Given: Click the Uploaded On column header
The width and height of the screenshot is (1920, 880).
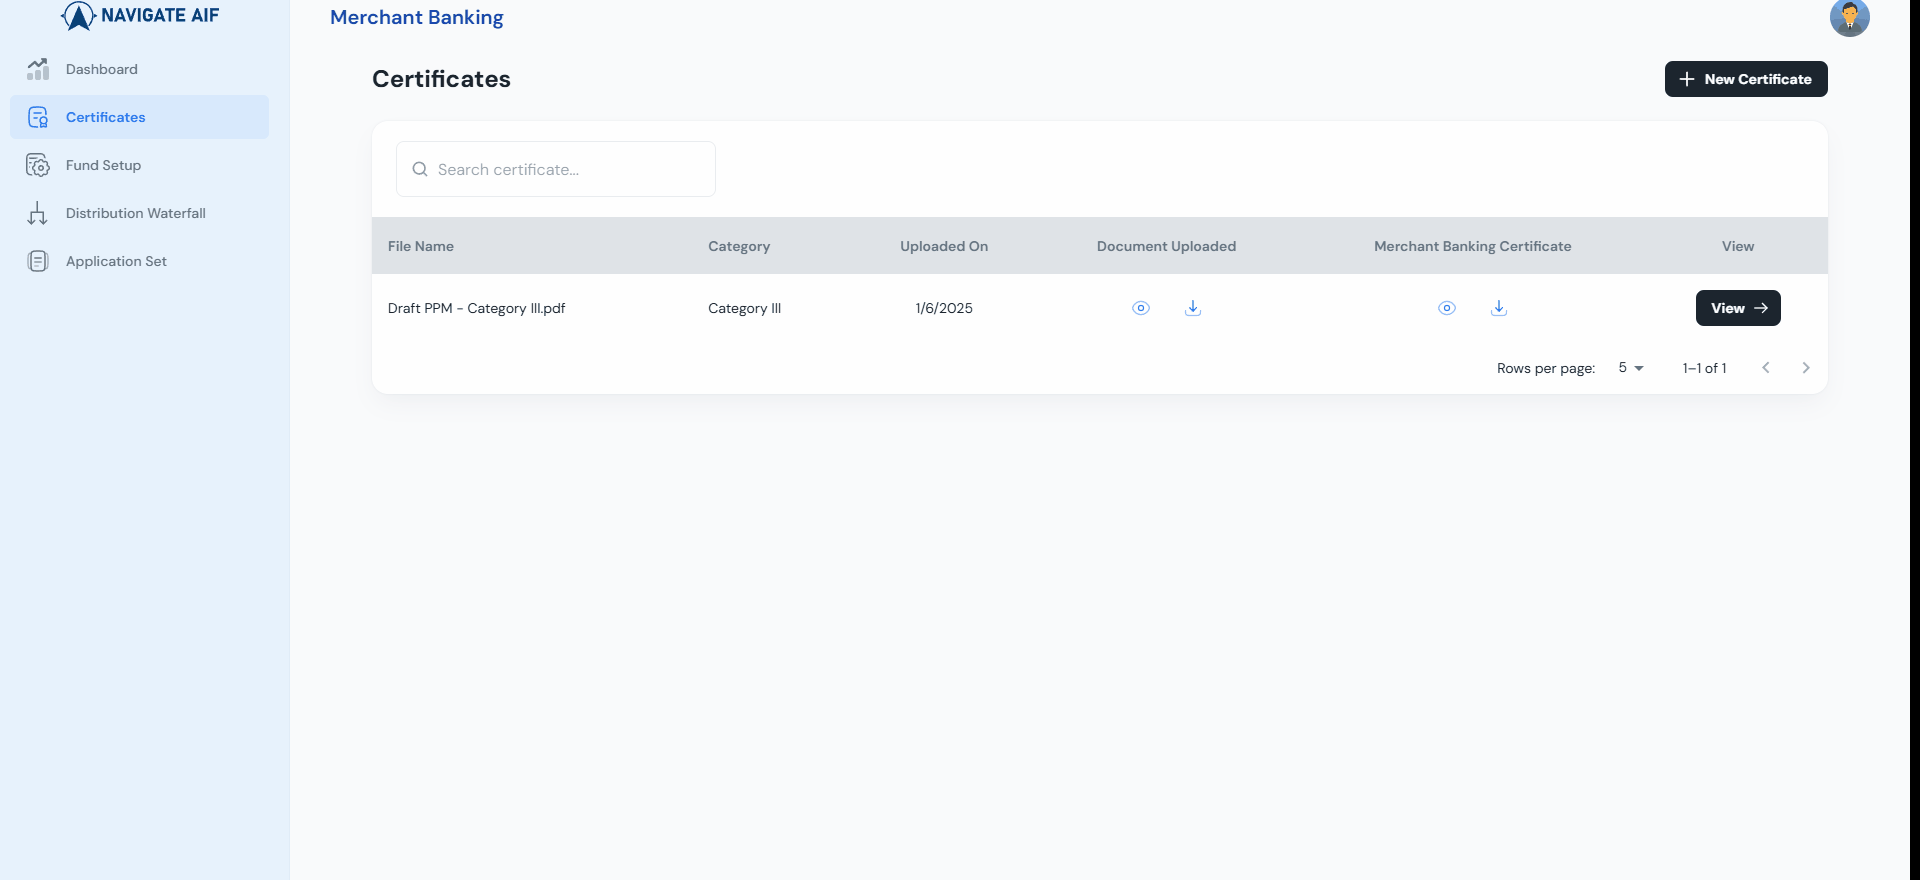Looking at the screenshot, I should (944, 246).
